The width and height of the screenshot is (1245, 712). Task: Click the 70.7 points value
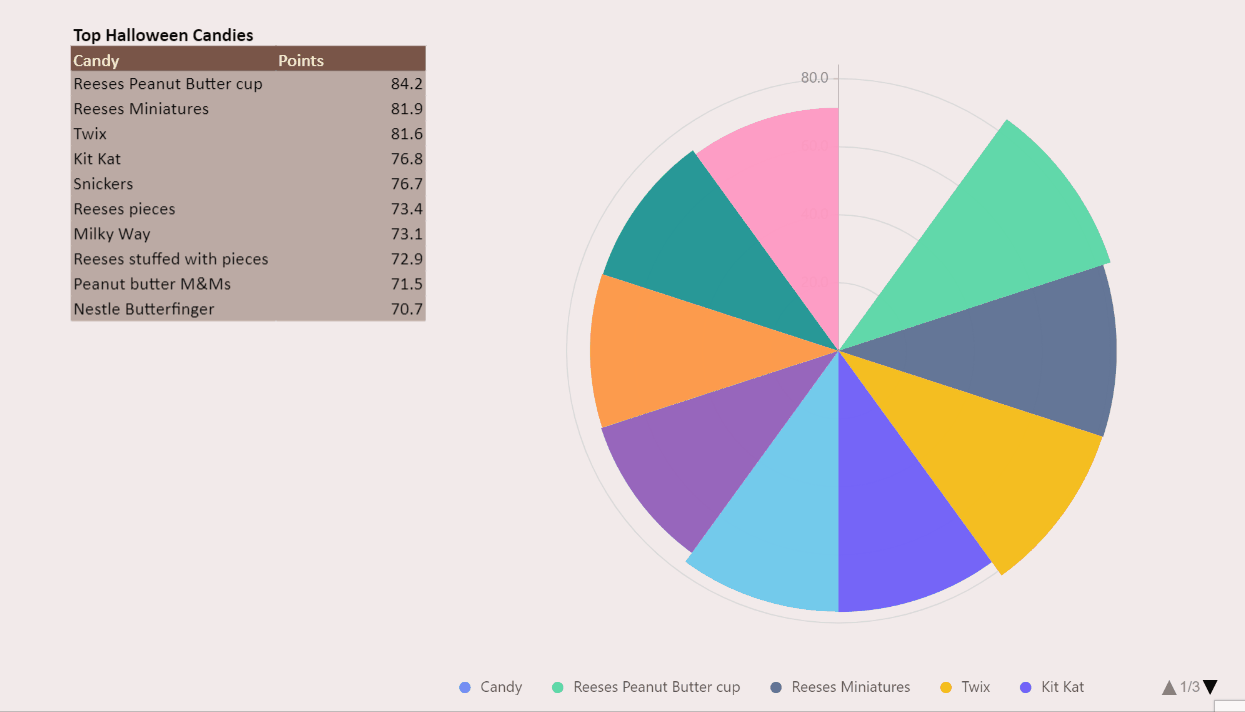click(x=407, y=309)
